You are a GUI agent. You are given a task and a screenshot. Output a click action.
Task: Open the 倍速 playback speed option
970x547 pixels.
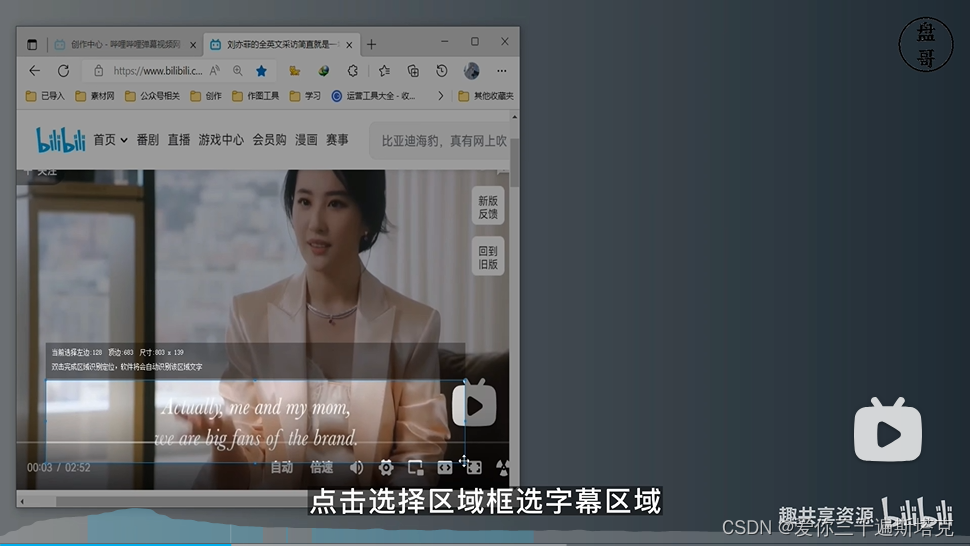click(321, 467)
